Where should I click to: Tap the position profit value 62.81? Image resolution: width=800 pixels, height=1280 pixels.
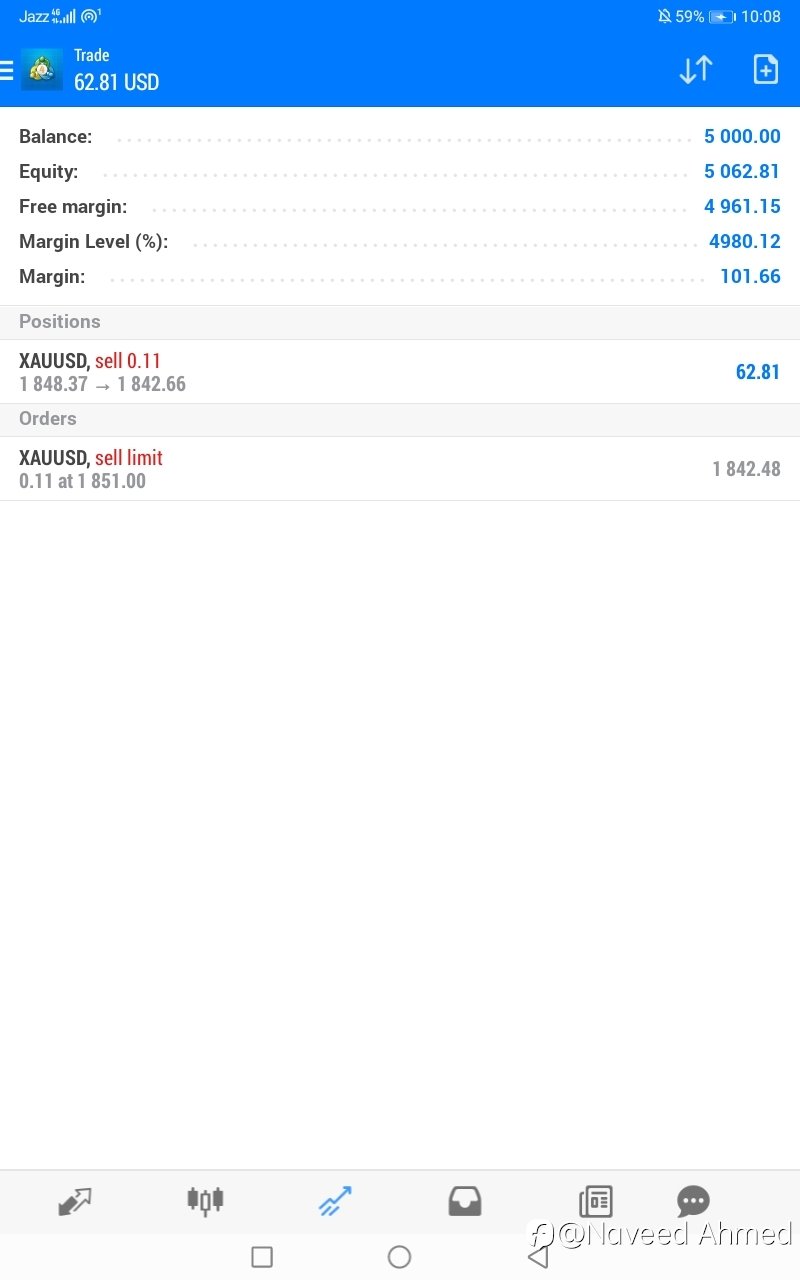click(x=758, y=372)
